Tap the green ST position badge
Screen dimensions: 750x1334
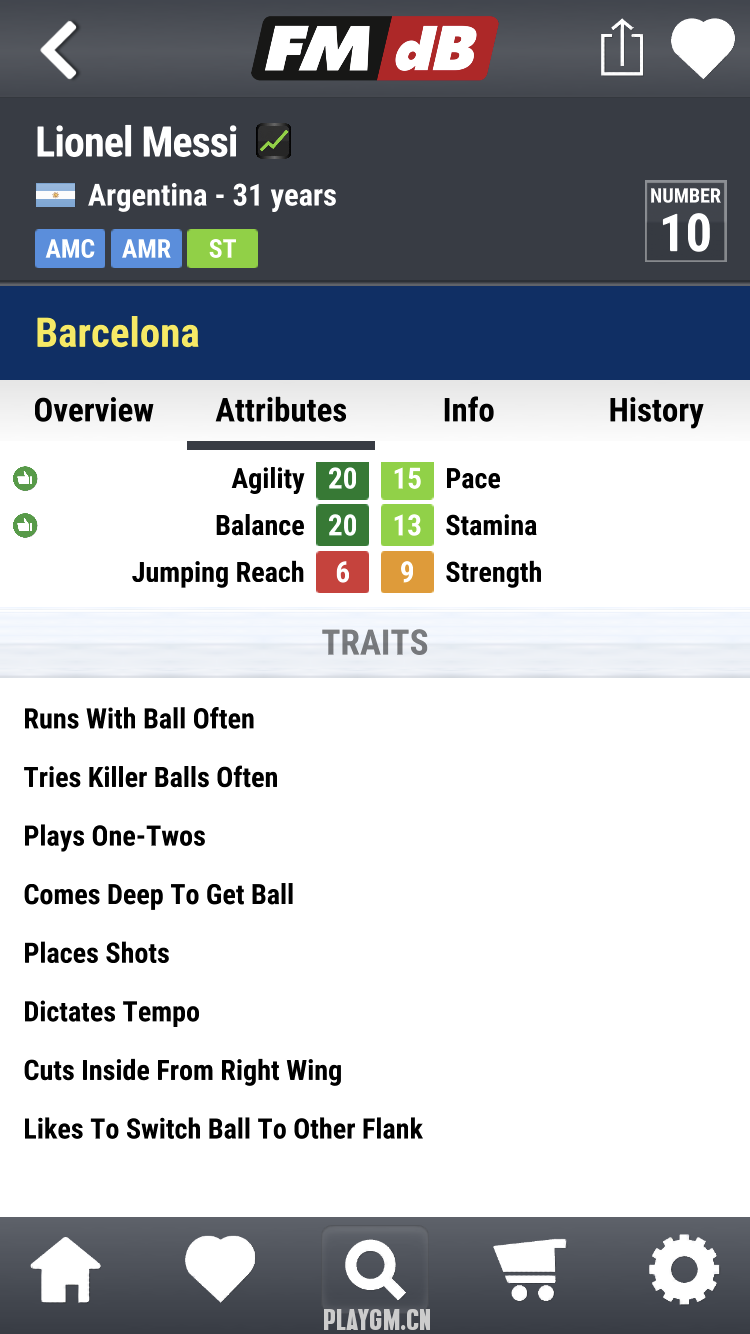[222, 249]
